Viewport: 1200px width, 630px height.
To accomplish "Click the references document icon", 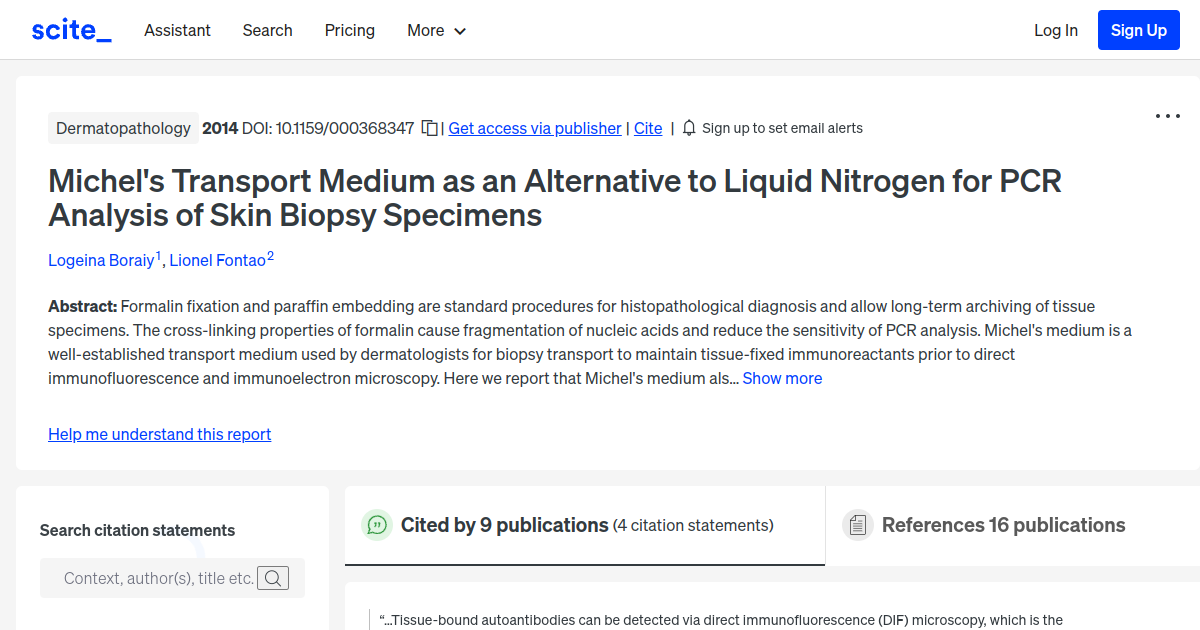I will (x=858, y=524).
